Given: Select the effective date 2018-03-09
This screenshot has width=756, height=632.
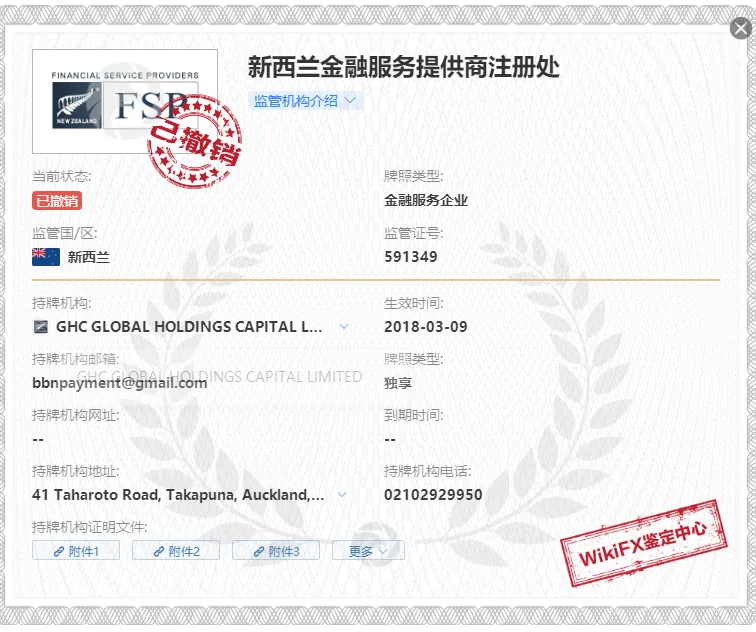Looking at the screenshot, I should click(x=426, y=327).
